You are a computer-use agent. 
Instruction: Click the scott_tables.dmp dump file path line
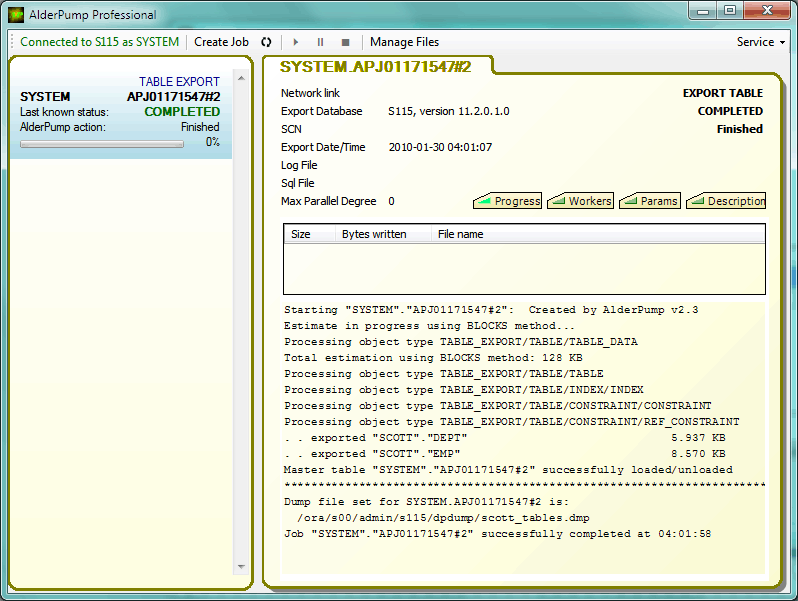coord(443,518)
